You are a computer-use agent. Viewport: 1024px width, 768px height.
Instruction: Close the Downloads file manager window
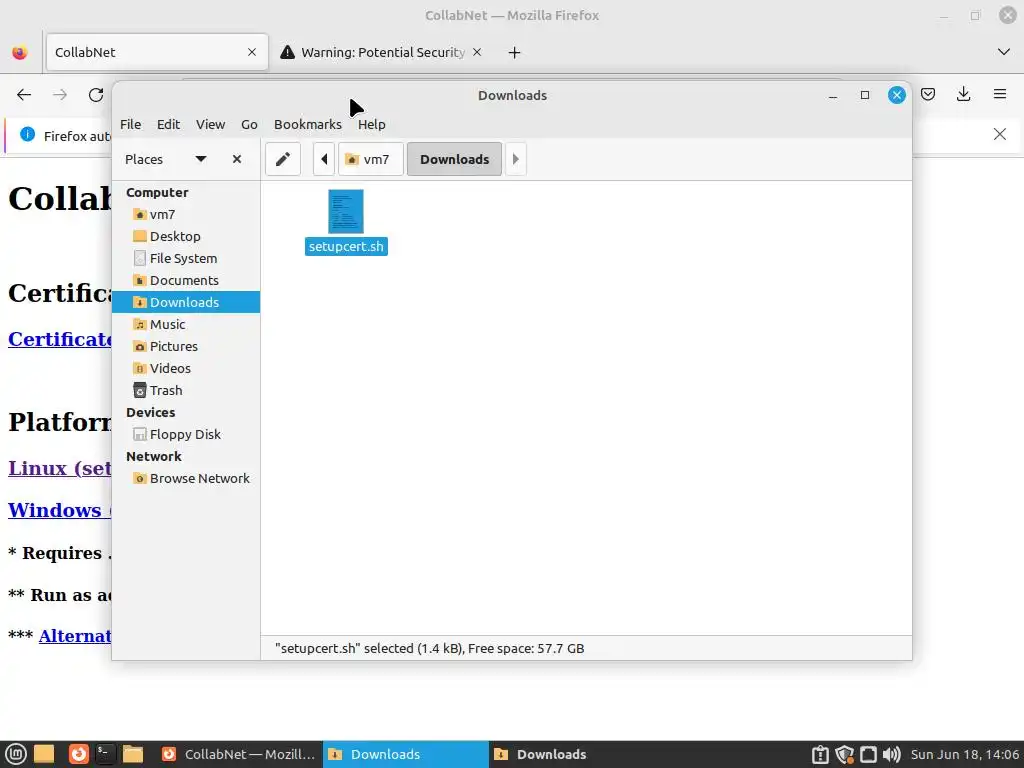(x=897, y=95)
